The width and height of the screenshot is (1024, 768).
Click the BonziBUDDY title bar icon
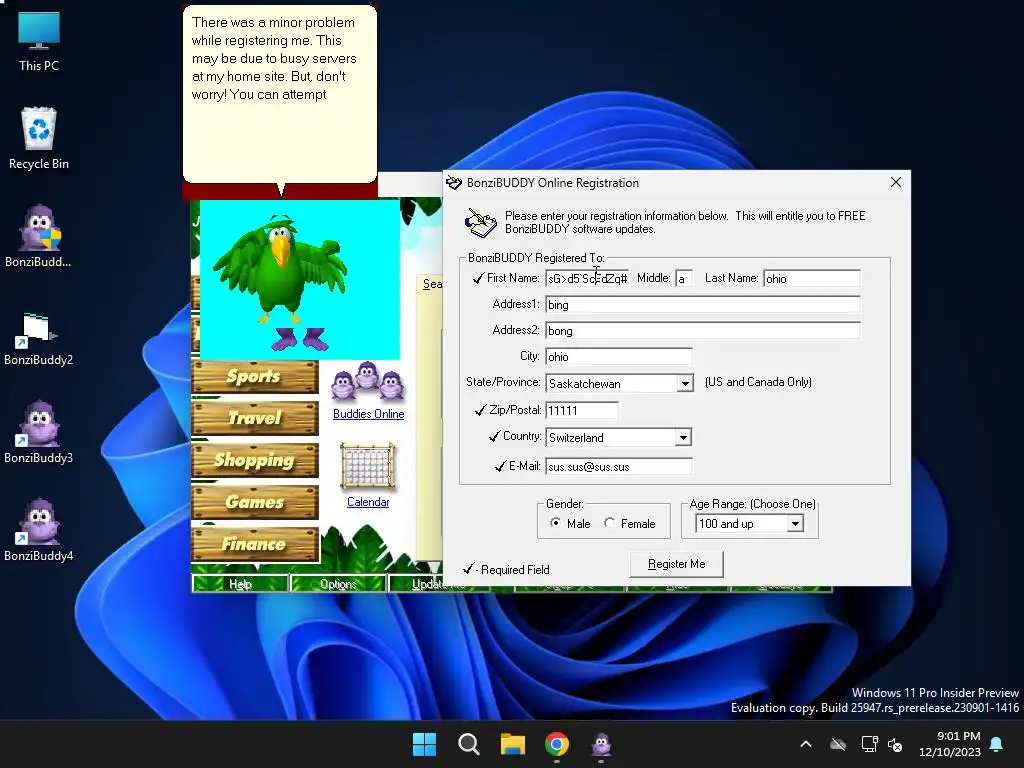[x=454, y=183]
